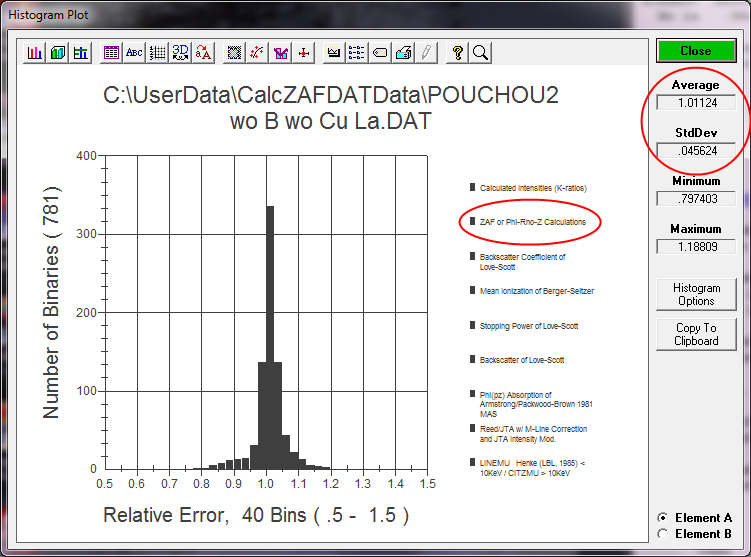
Task: Click the Maximum value field
Action: 696,246
